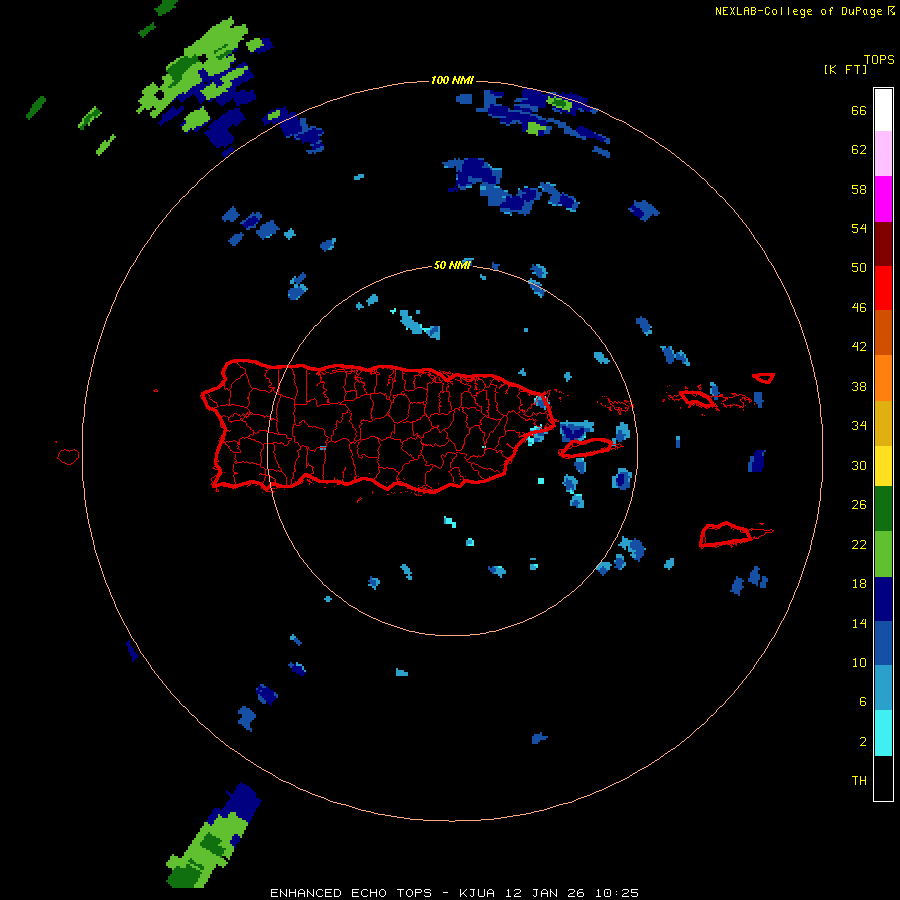Select the 46 legend value
Viewport: 900px width, 900px height.
coord(859,308)
